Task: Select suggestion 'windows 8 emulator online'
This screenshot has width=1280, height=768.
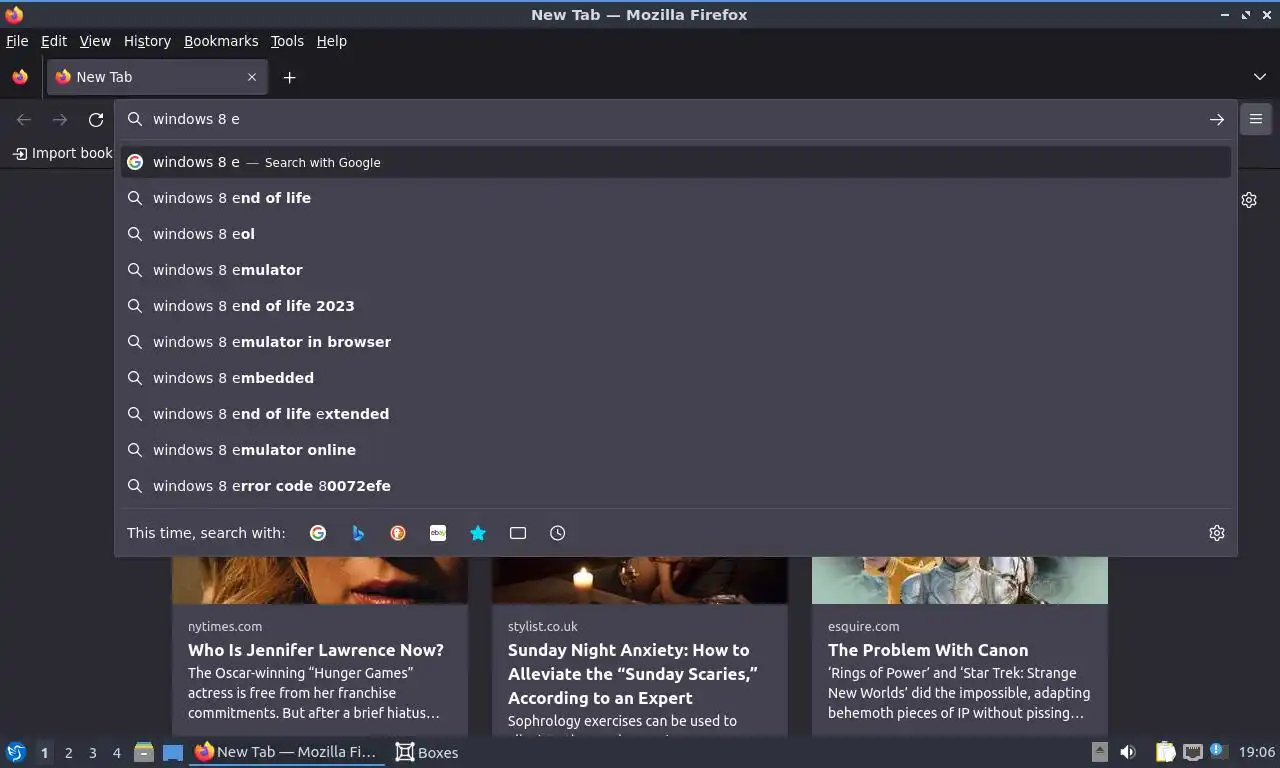Action: tap(676, 450)
